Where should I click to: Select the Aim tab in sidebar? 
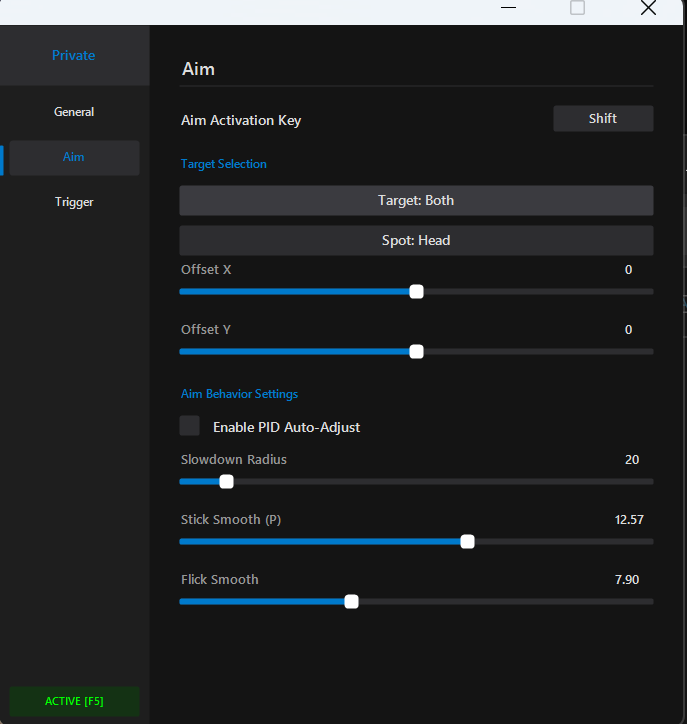74,158
